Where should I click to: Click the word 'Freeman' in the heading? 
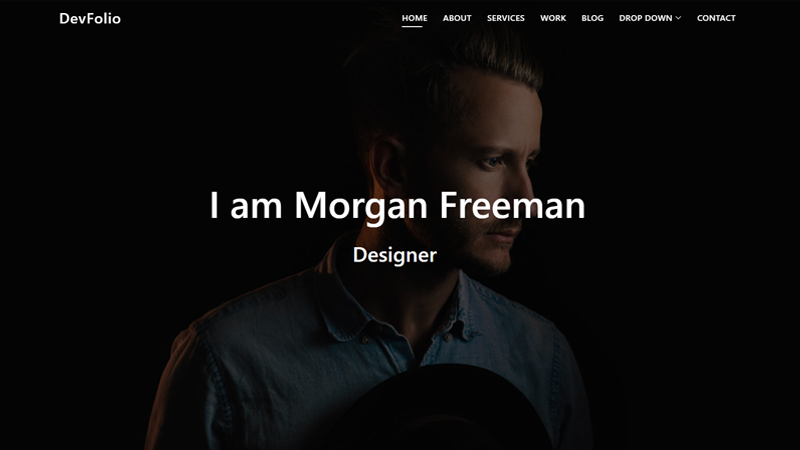pos(512,205)
